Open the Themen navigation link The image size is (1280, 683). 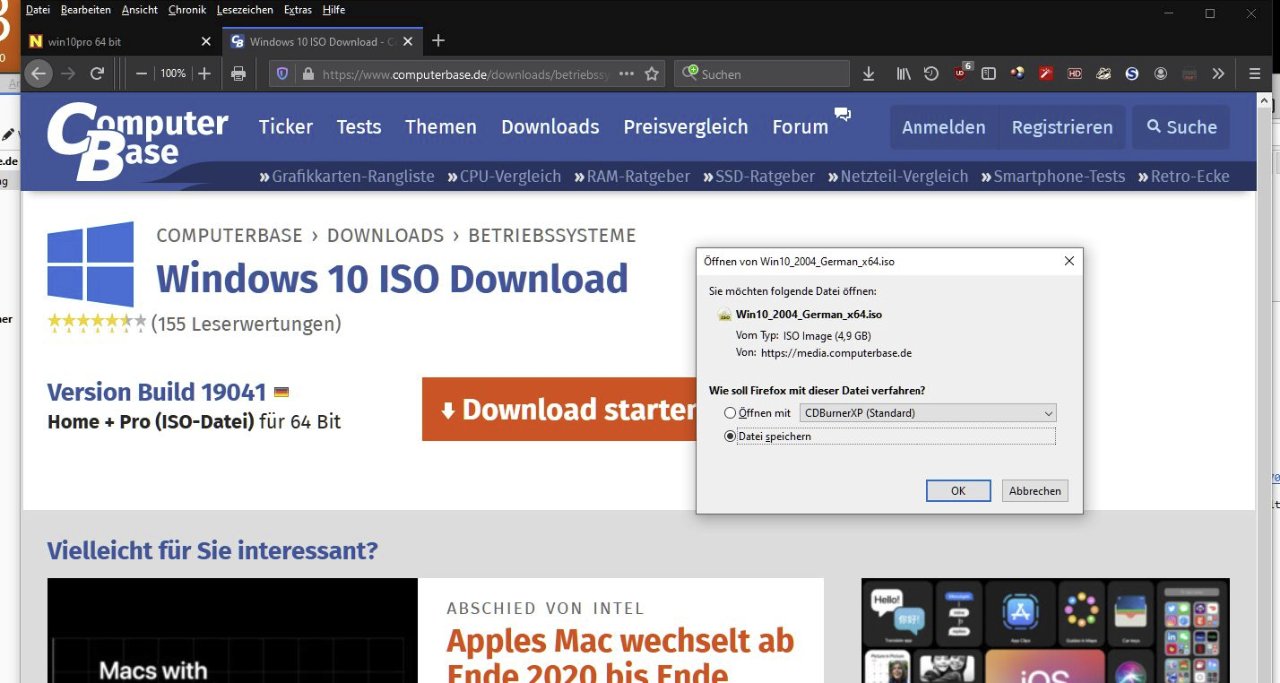(441, 127)
